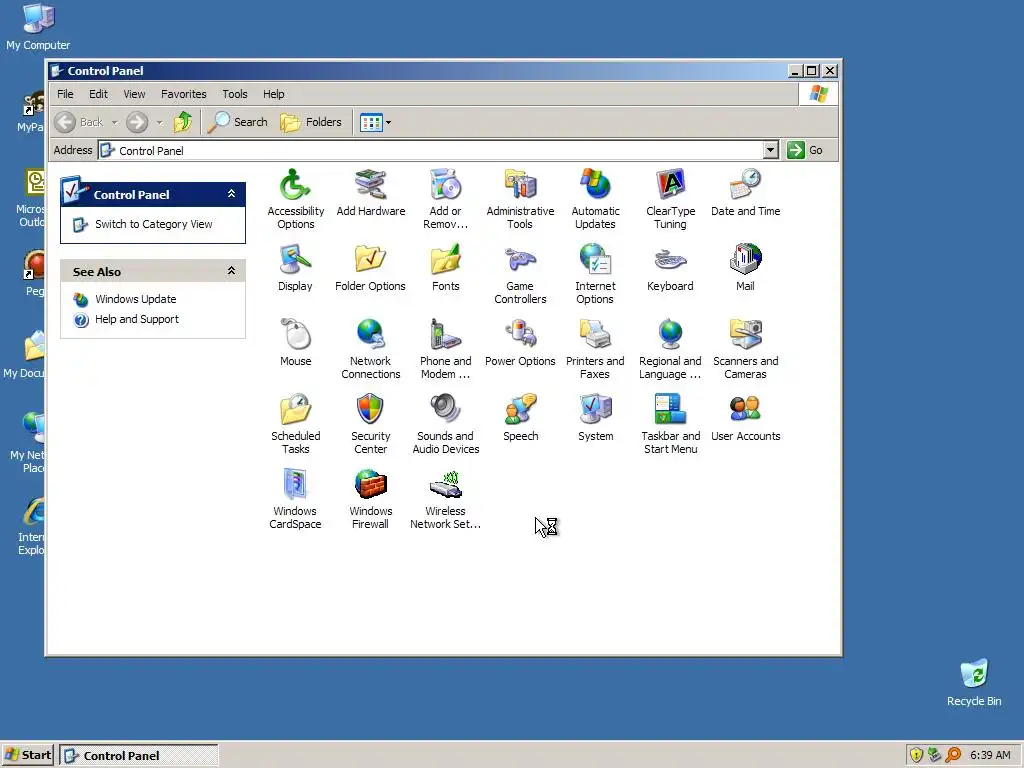Open the File menu

[65, 94]
